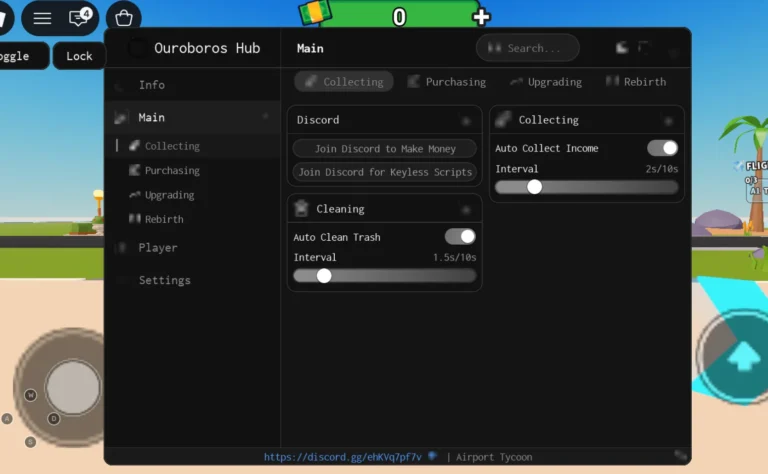768x474 pixels.
Task: Collapse the Collecting section panel
Action: [x=668, y=120]
